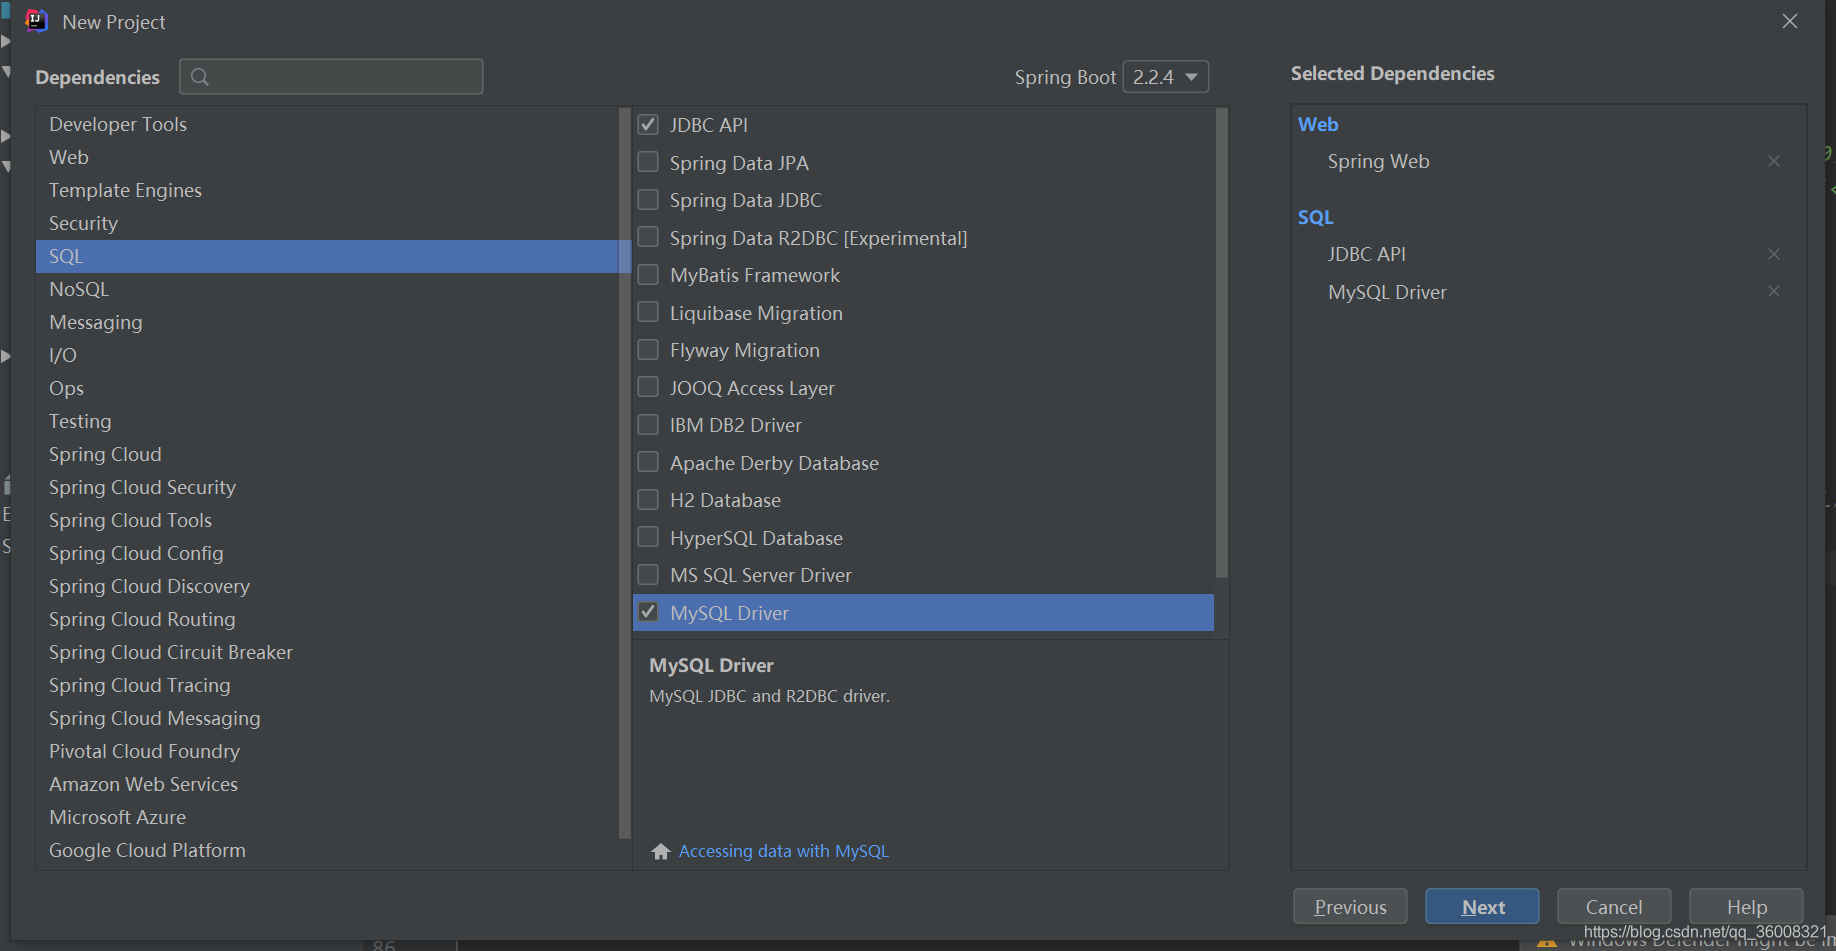This screenshot has width=1836, height=951.
Task: Tick the Flyway Migration checkbox
Action: [648, 350]
